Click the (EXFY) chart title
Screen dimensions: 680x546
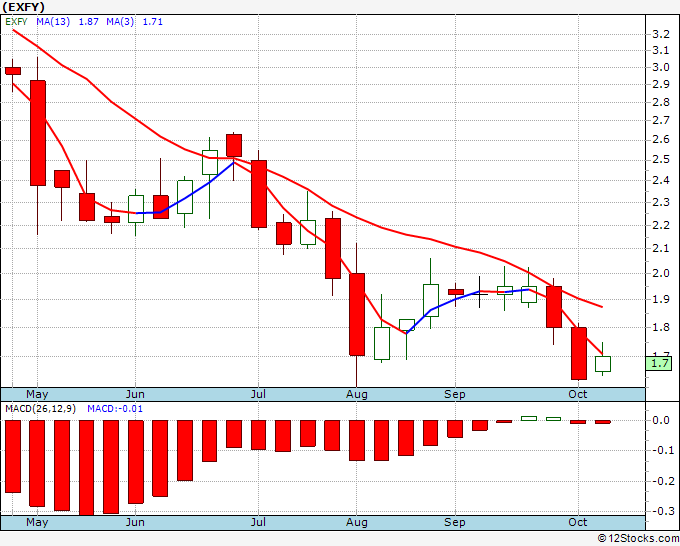click(x=23, y=7)
